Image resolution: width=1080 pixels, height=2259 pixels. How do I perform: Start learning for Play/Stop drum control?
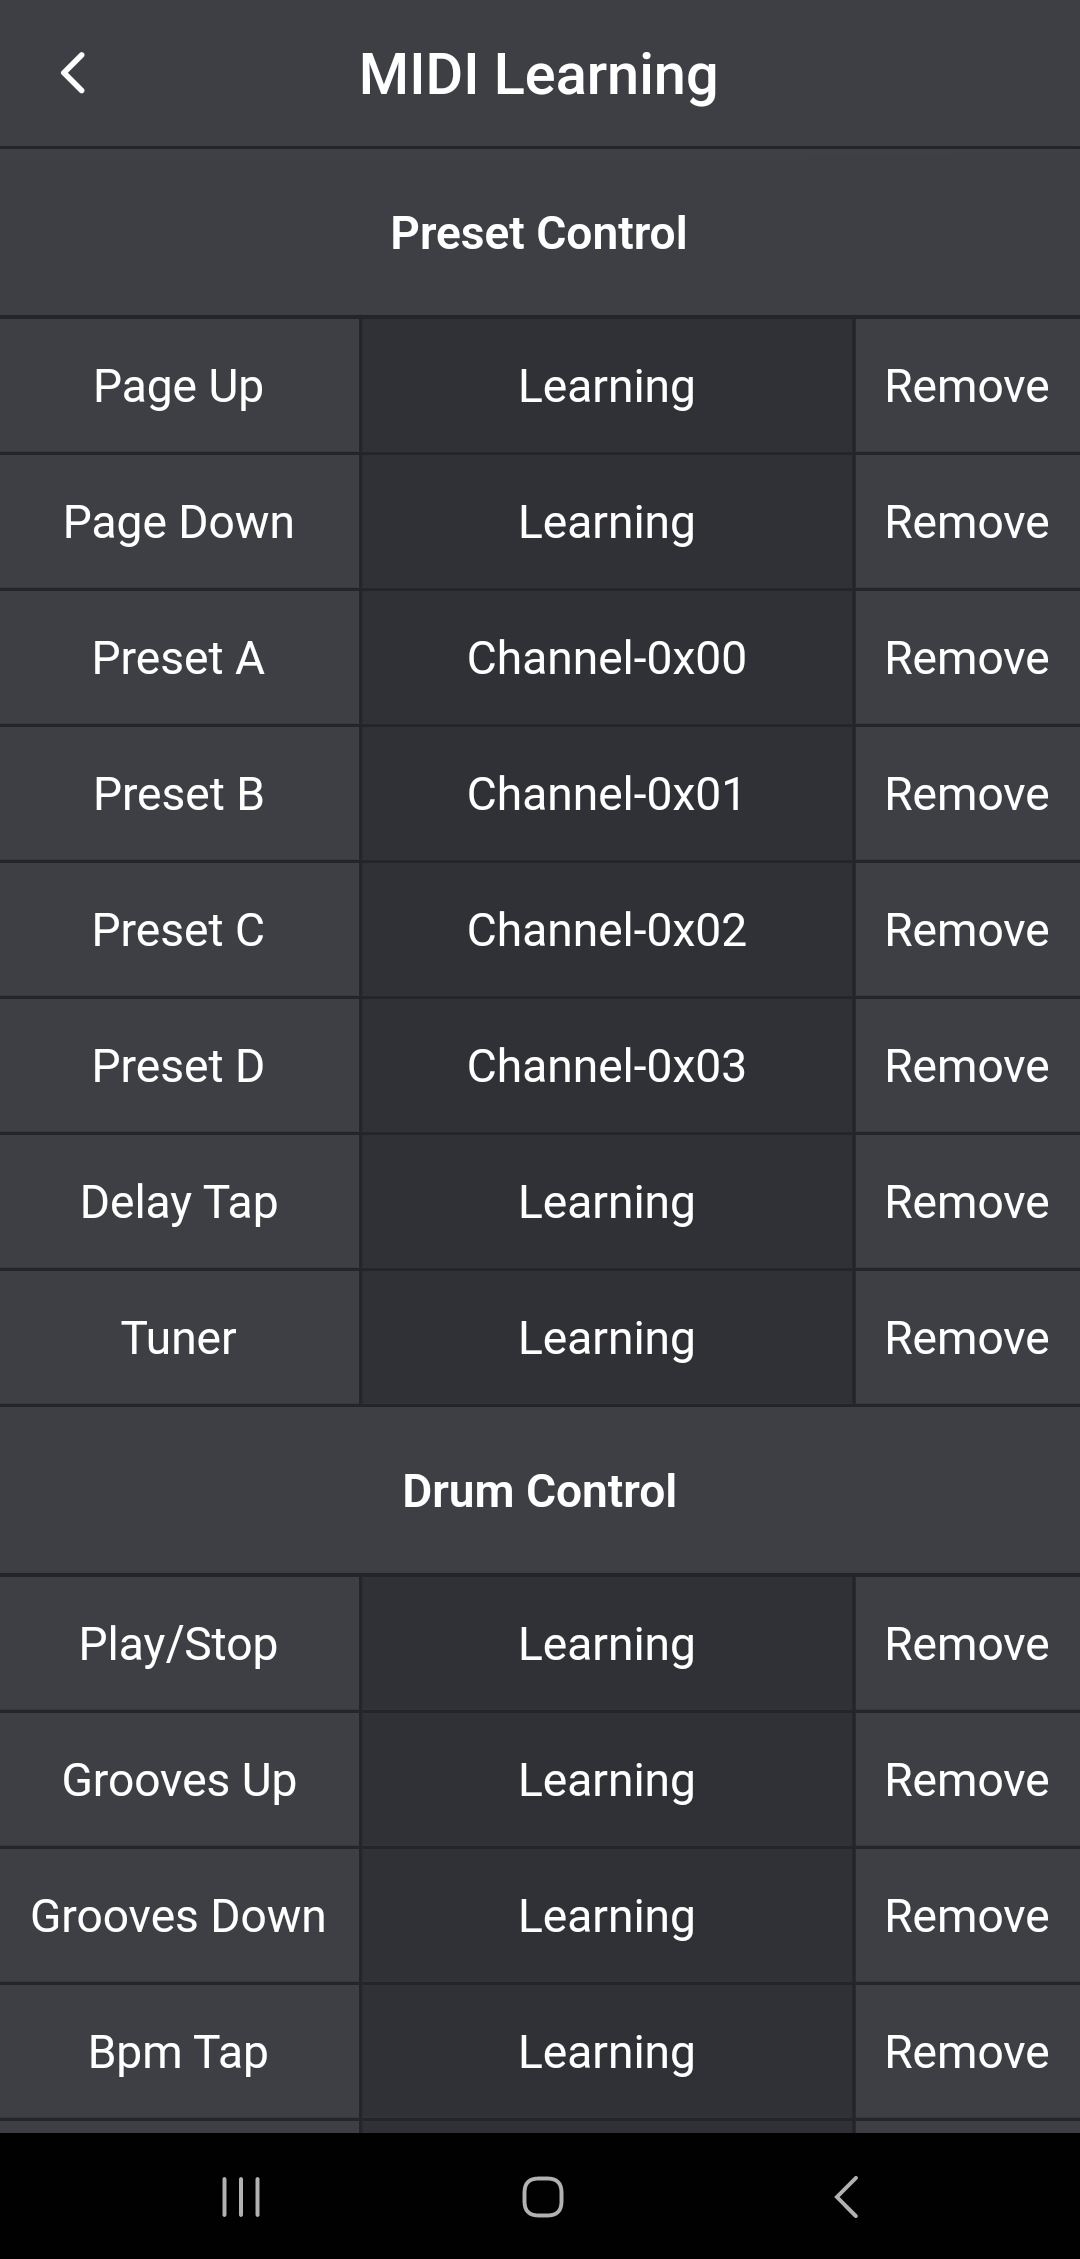tap(605, 1643)
